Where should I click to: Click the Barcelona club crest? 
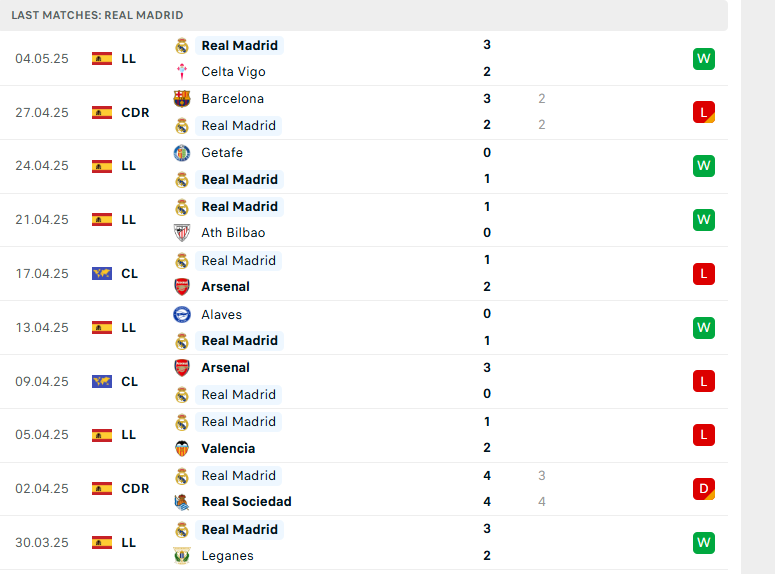tap(182, 98)
